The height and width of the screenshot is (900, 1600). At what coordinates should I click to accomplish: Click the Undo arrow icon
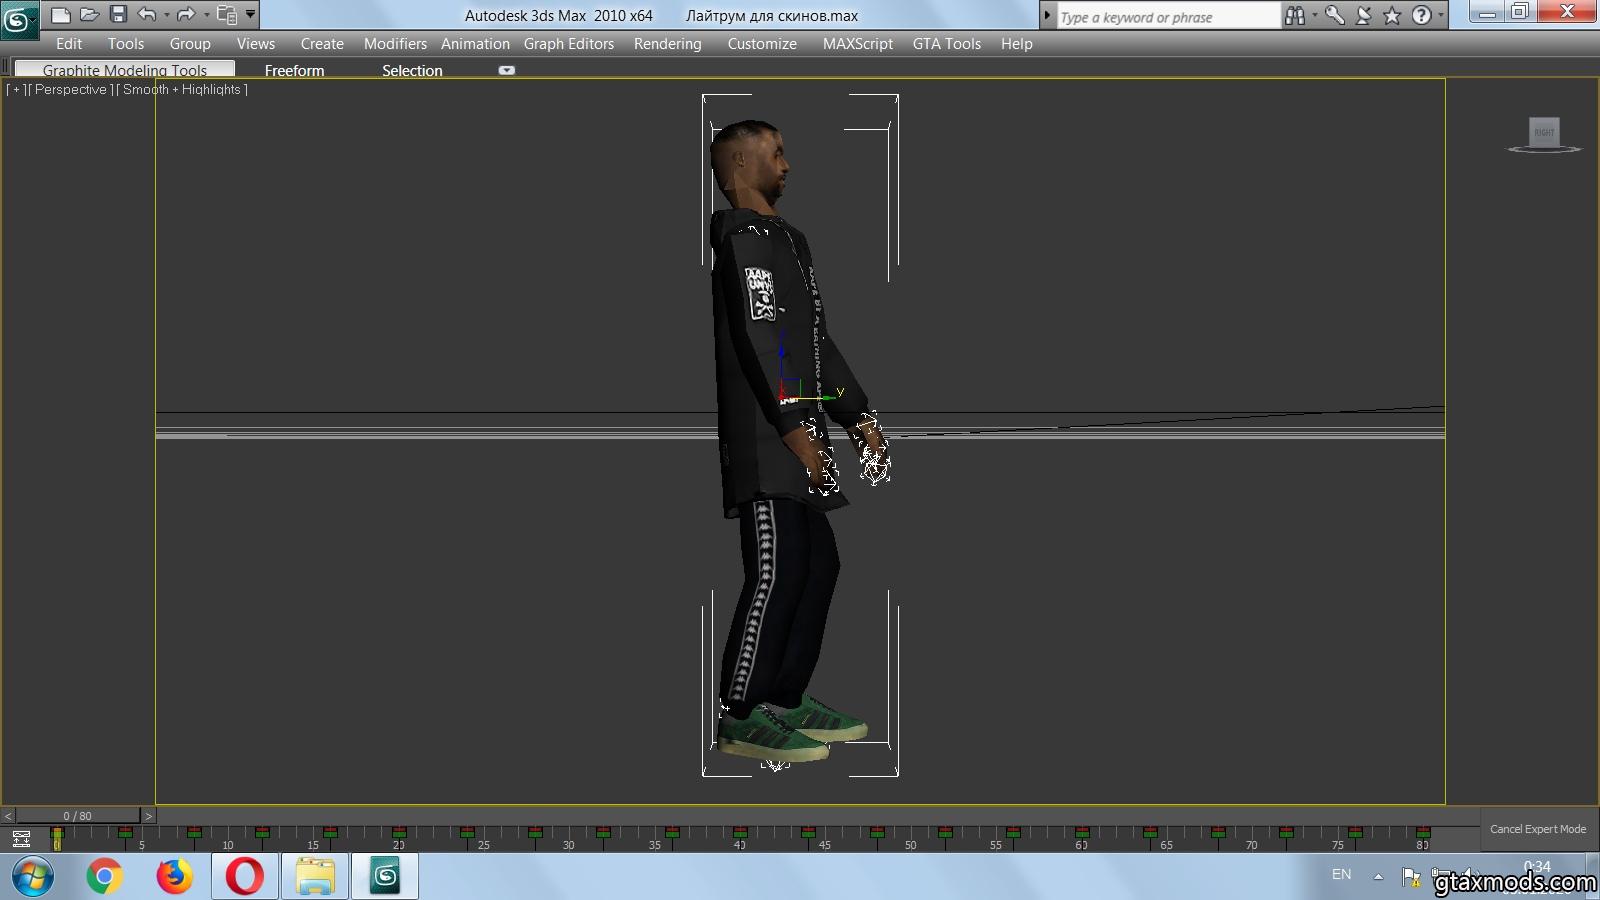pyautogui.click(x=147, y=15)
